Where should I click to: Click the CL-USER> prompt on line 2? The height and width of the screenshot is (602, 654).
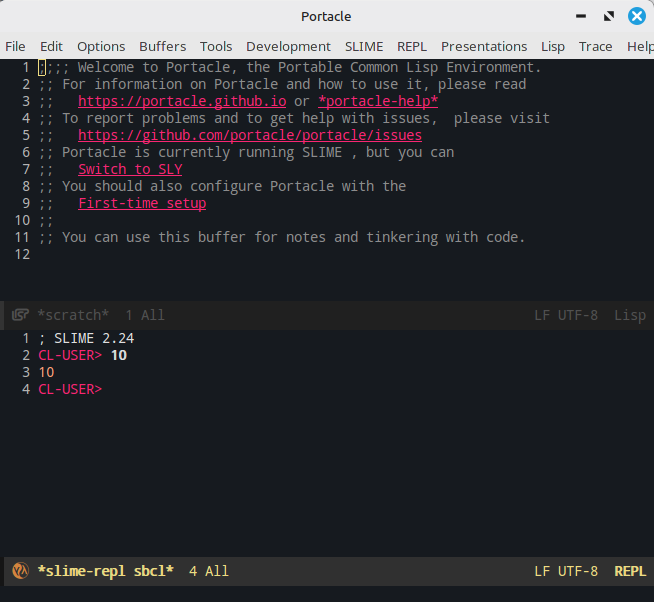[70, 355]
